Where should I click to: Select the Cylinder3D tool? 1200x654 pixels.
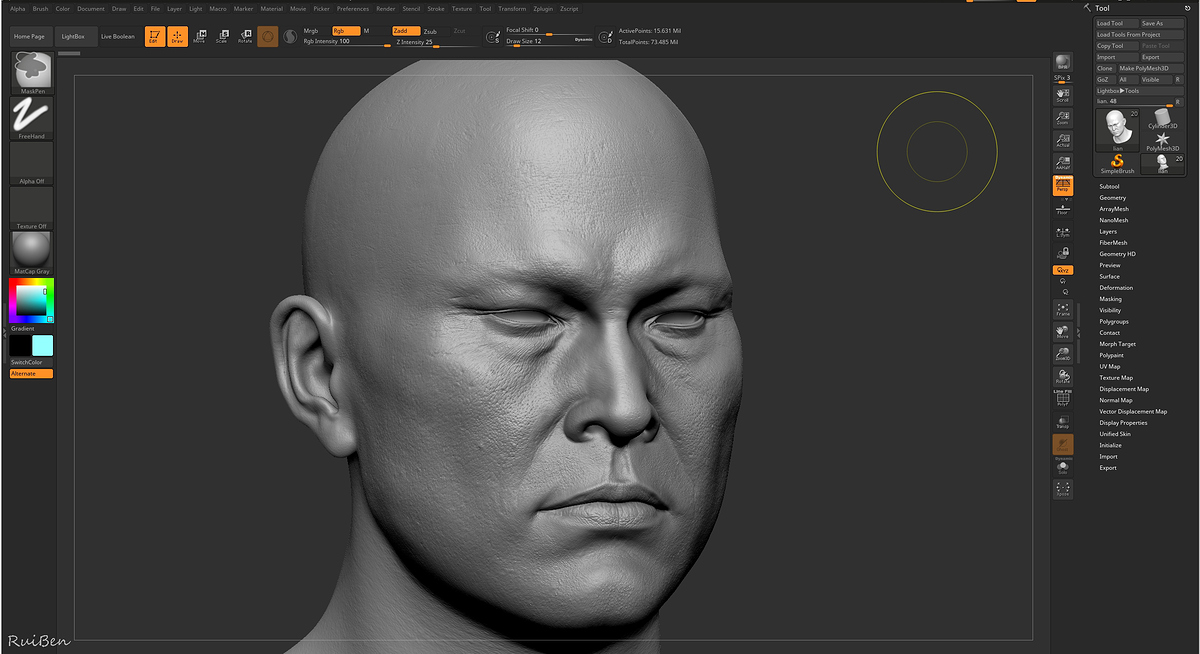click(1163, 120)
